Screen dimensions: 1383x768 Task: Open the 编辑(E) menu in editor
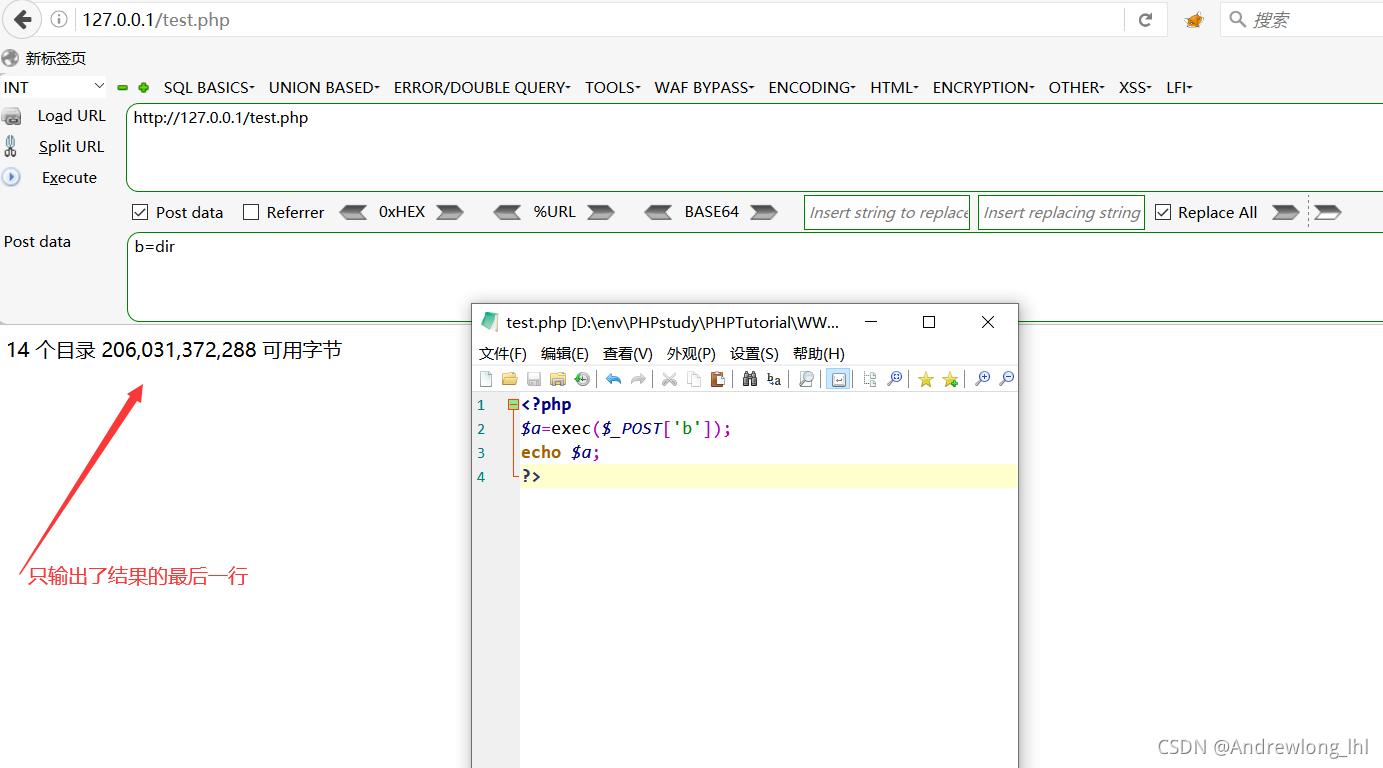[565, 354]
